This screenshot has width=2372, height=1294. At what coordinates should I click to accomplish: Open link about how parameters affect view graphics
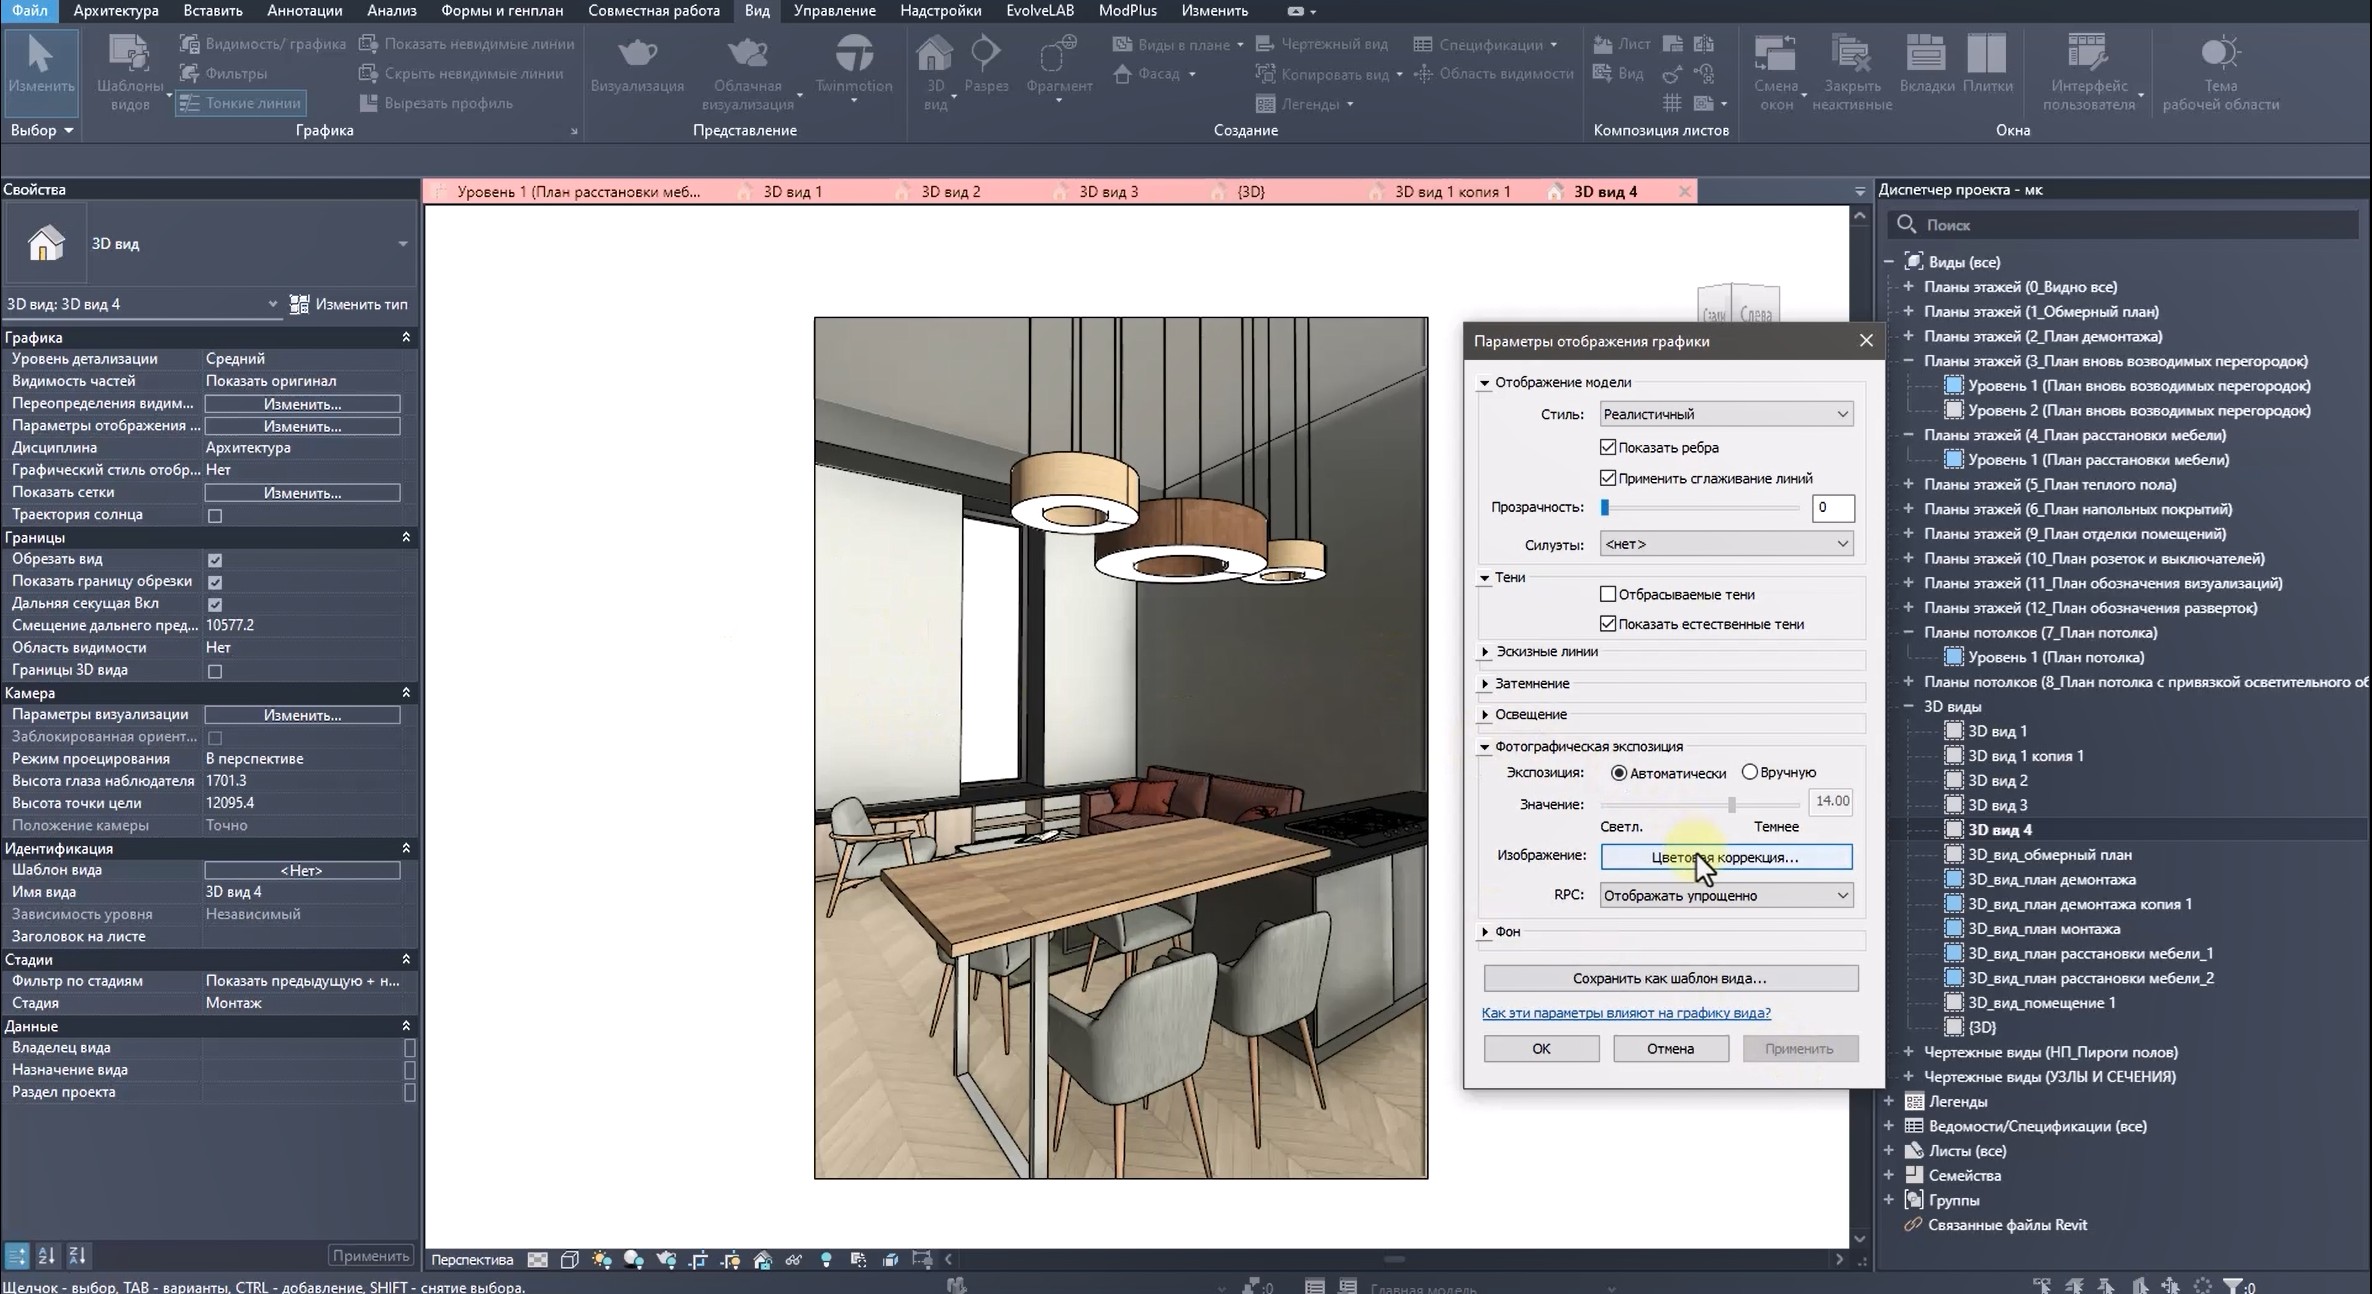click(x=1626, y=1012)
